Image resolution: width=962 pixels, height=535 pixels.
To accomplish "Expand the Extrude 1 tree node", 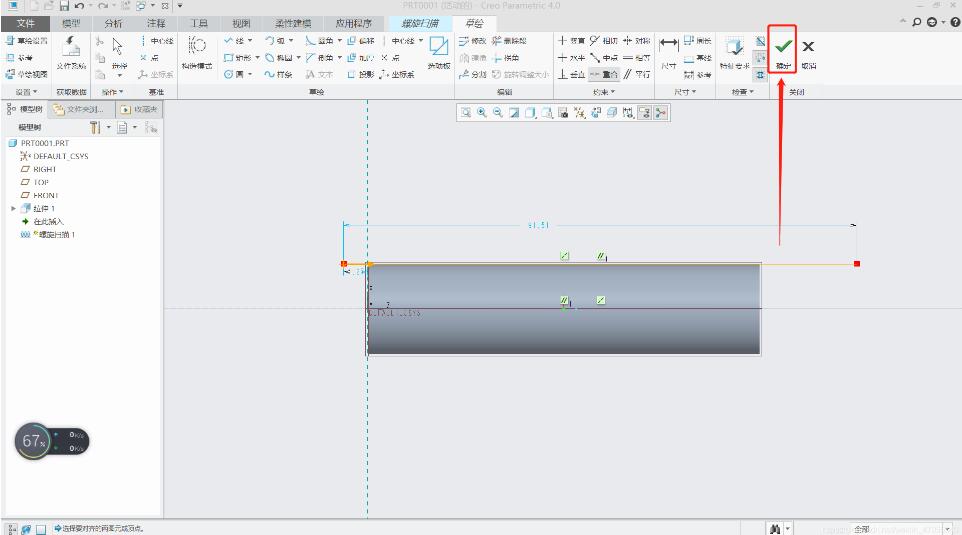I will click(13, 209).
